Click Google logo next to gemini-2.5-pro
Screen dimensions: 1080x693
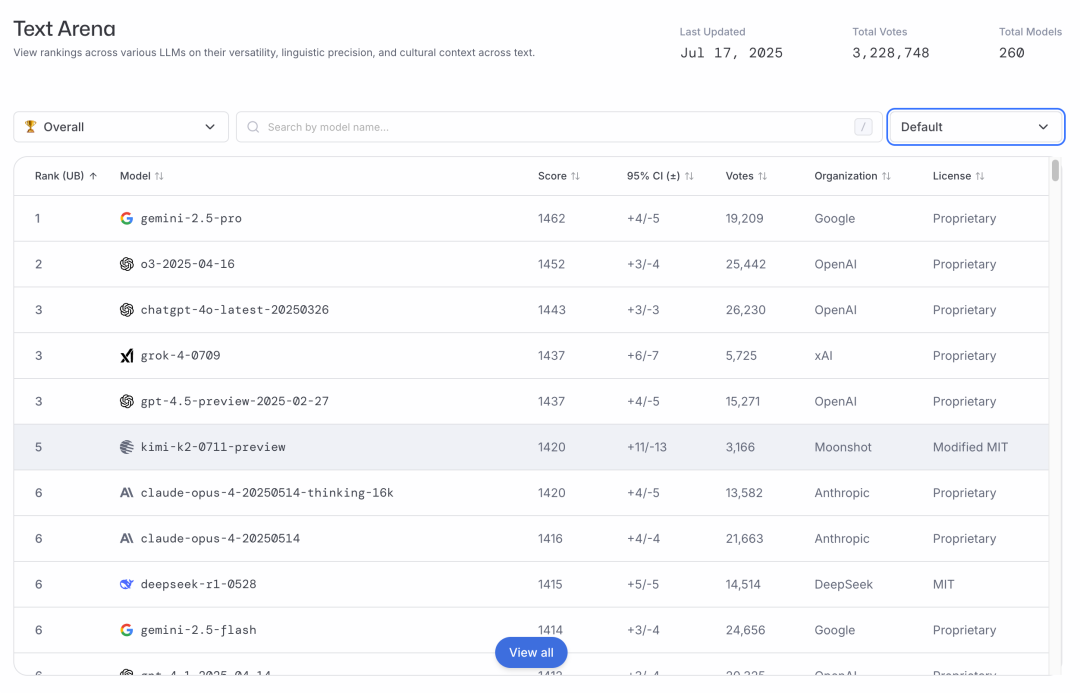[127, 218]
